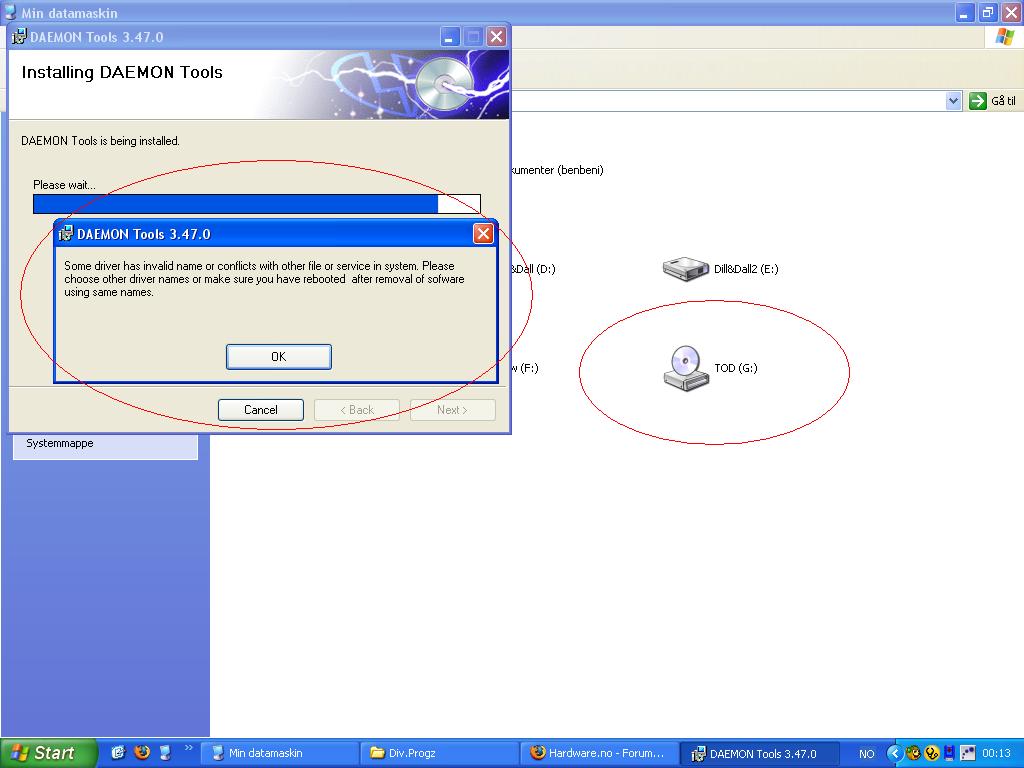Switch to DAEMON Tools 3.47.0 taskbar button
Screen dimensions: 1024x768
760,754
